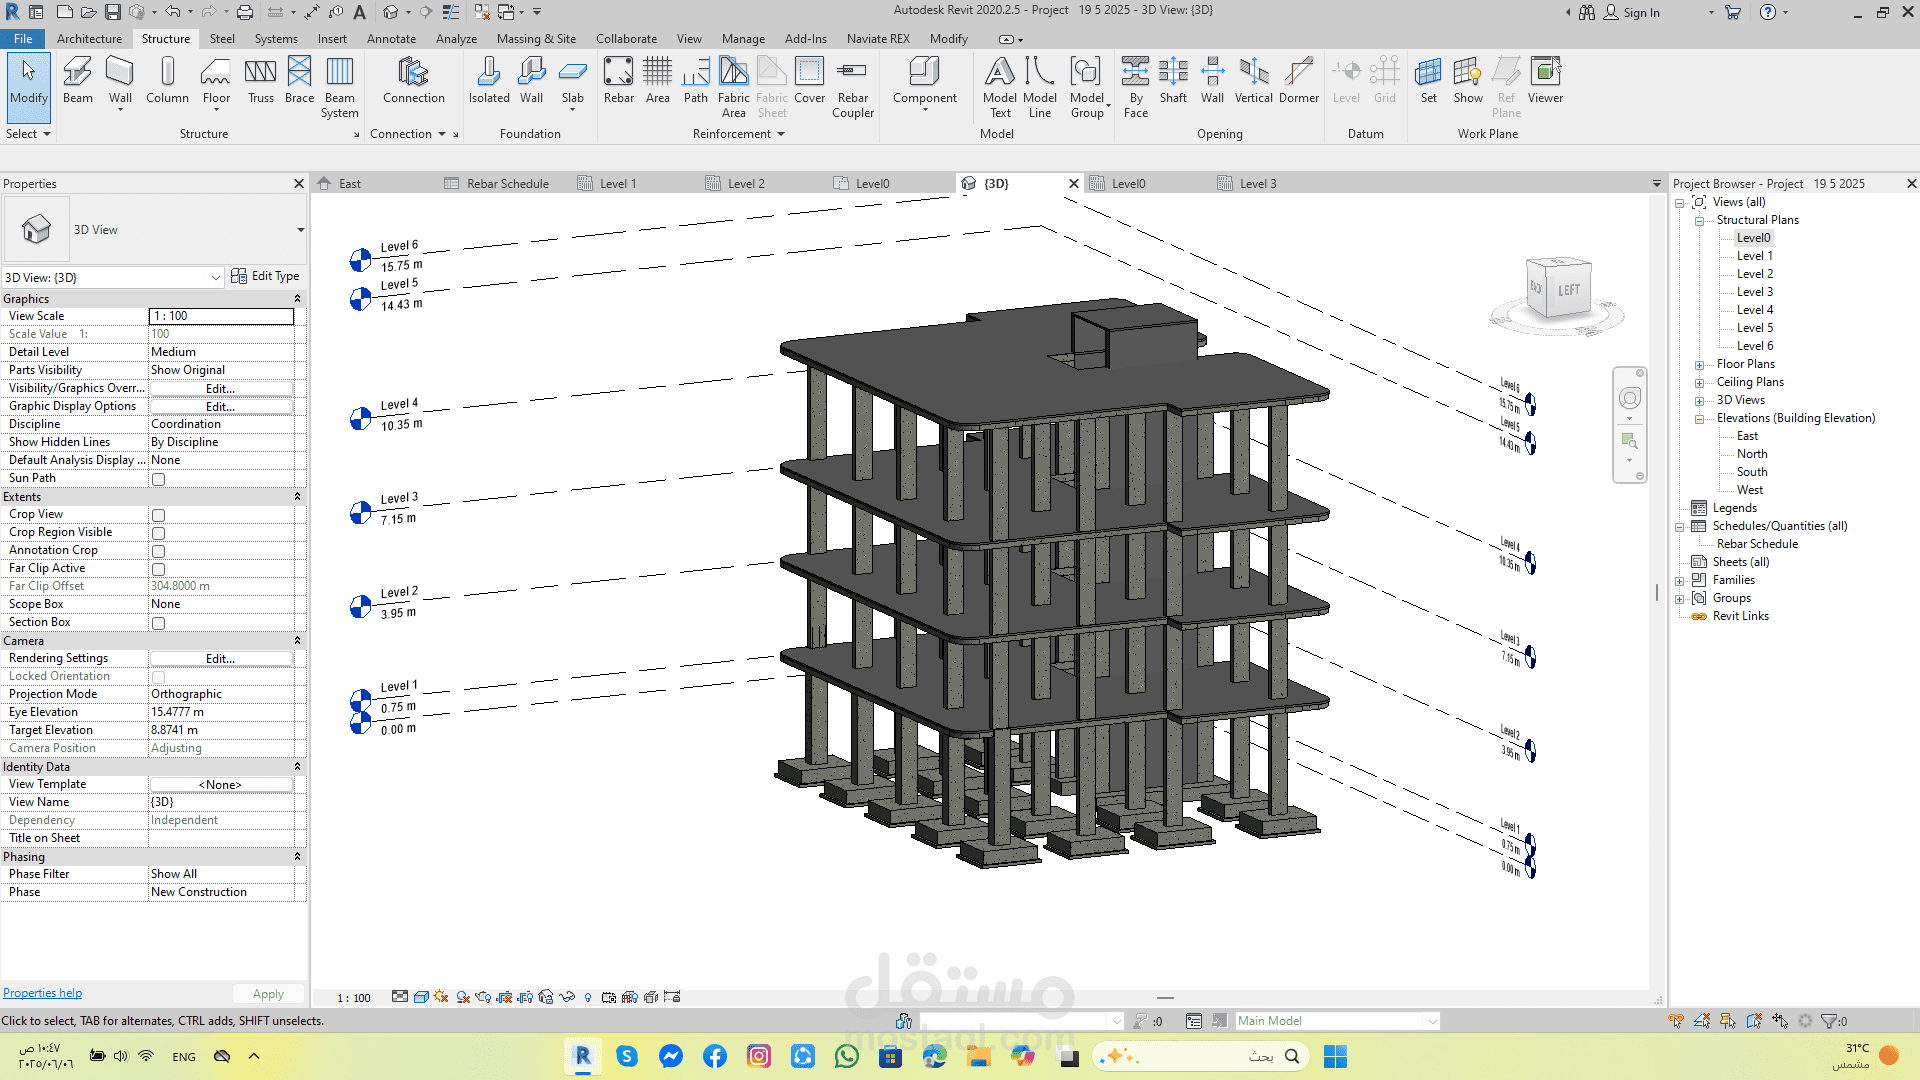Toggle the Sun Path checkbox

[x=158, y=479]
